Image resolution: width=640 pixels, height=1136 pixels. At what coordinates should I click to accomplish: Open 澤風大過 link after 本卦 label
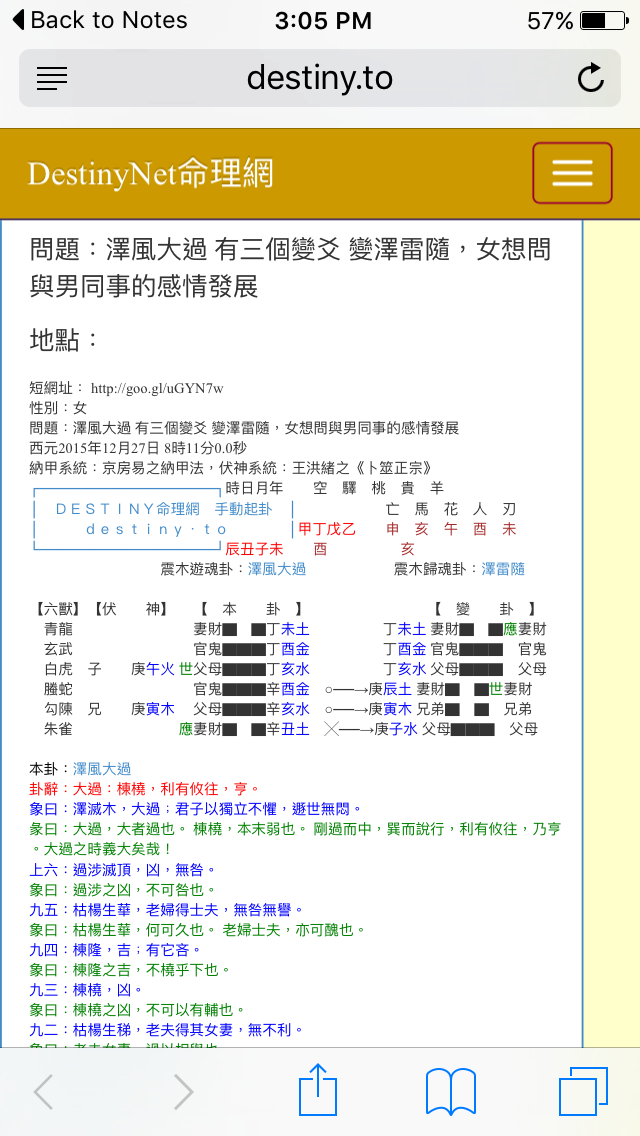coord(102,769)
